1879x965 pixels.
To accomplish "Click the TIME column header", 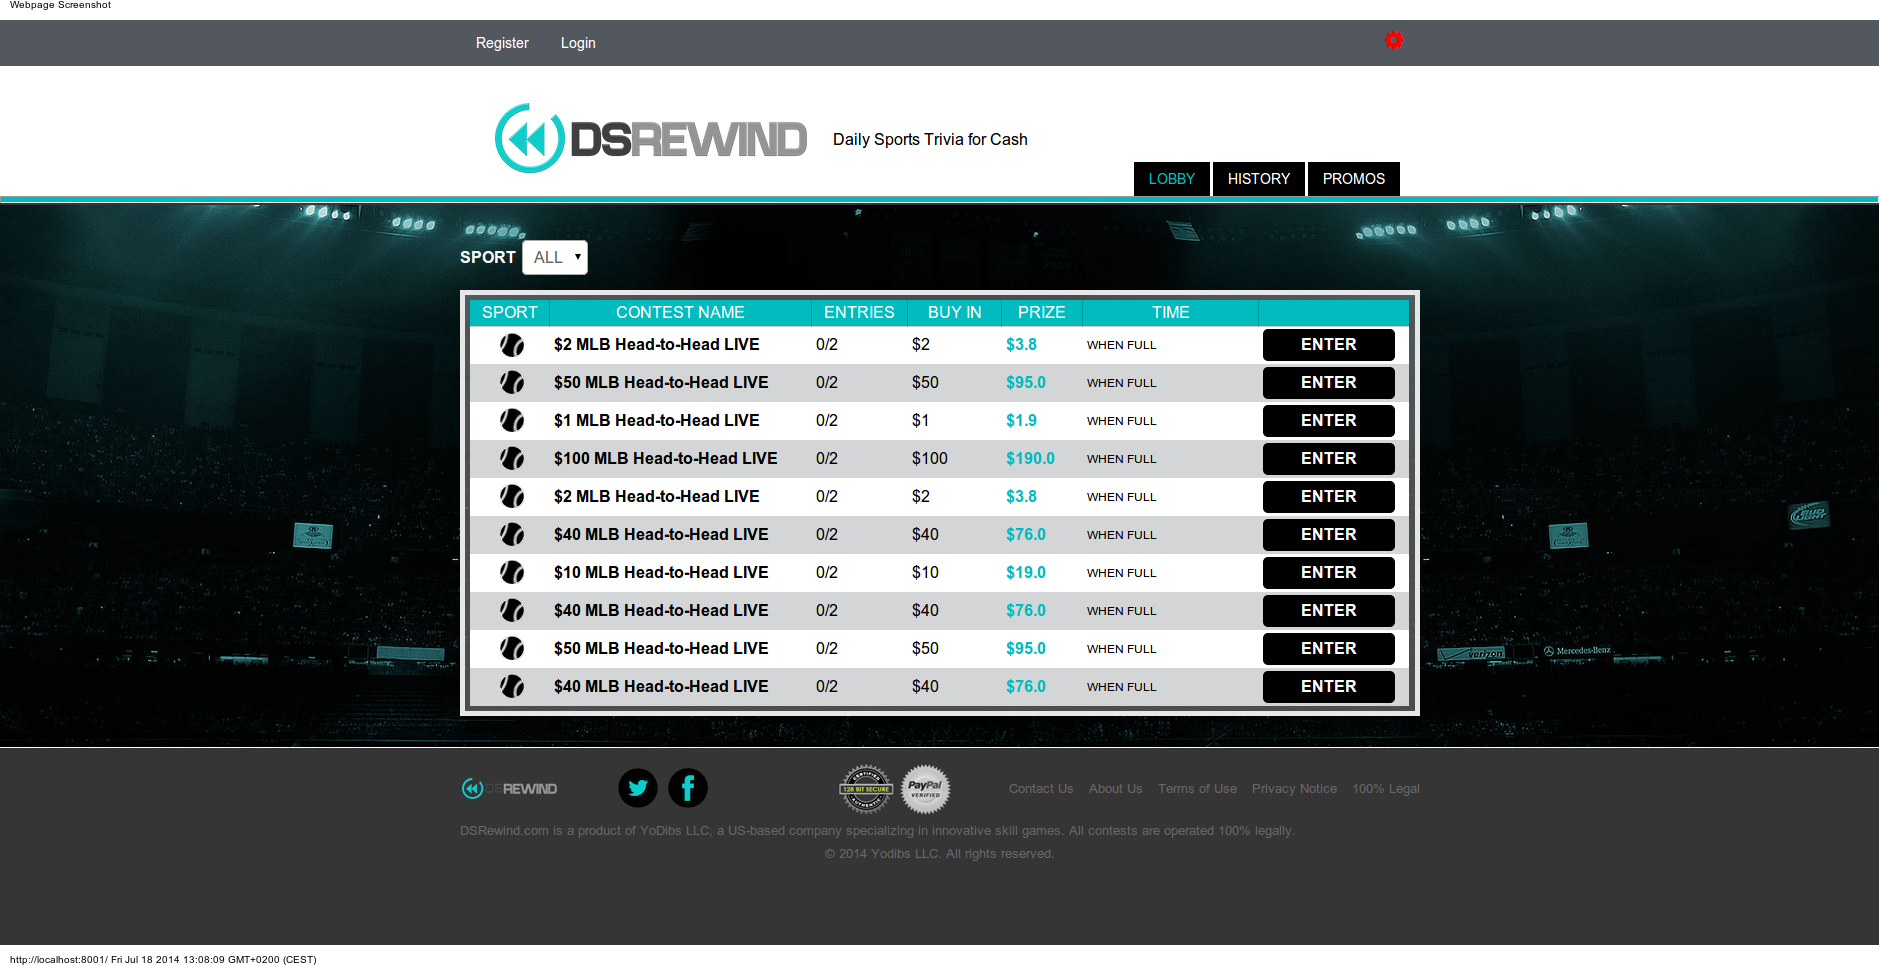I will (x=1171, y=313).
